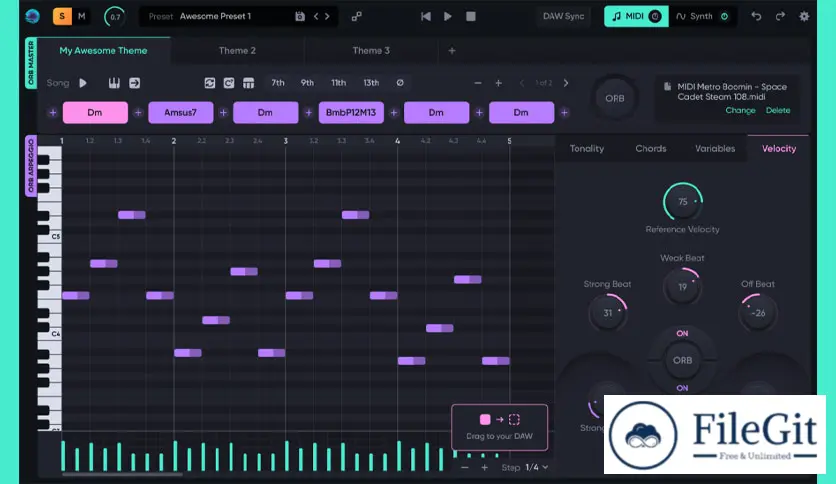
Task: Click Delete for the MIDI file
Action: (778, 110)
